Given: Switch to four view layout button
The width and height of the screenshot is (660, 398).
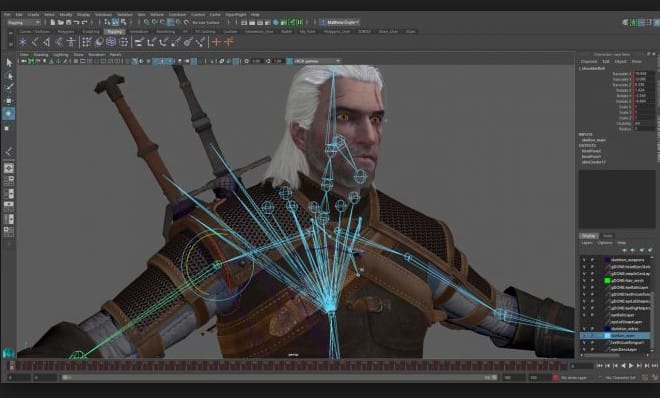Looking at the screenshot, I should 8,181.
